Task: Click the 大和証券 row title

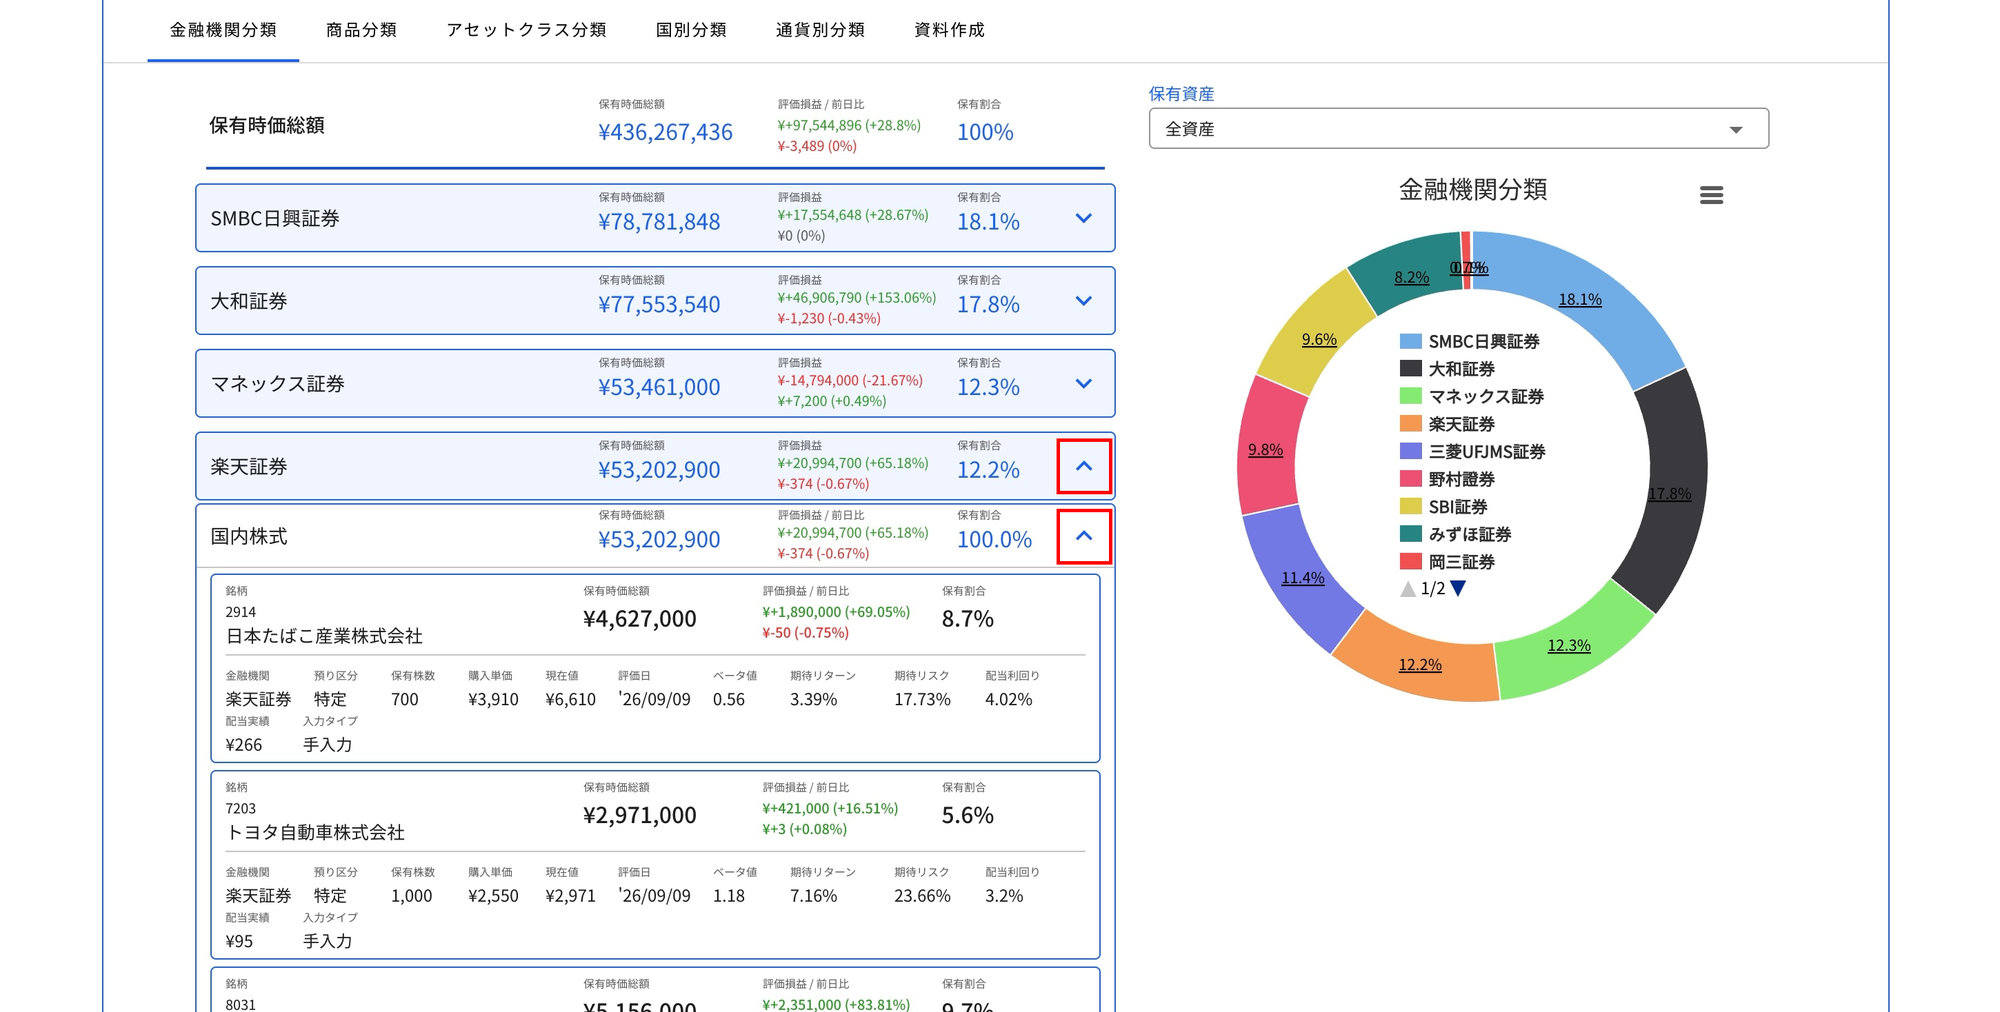Action: (x=248, y=302)
